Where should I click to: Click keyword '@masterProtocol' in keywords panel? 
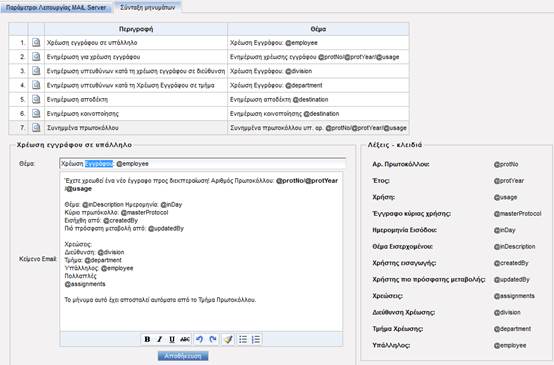(518, 213)
